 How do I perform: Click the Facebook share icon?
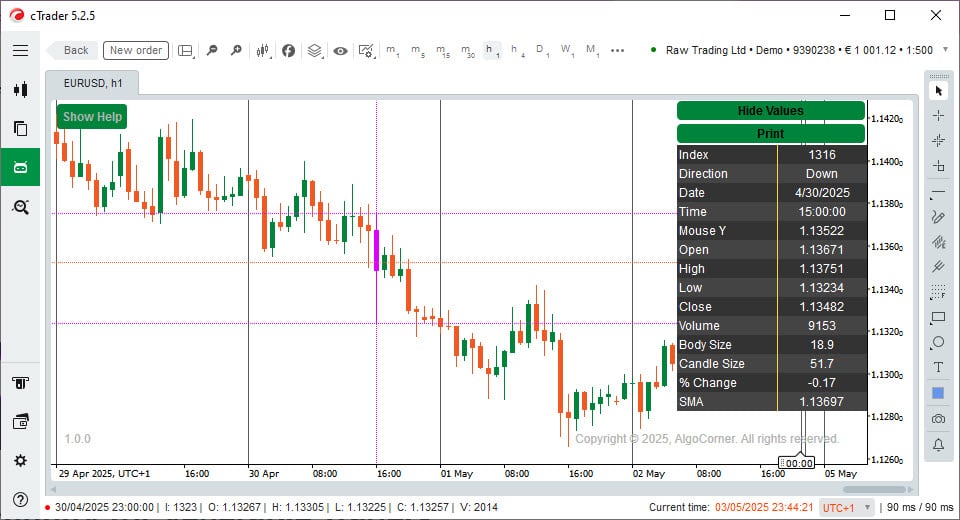(x=288, y=51)
